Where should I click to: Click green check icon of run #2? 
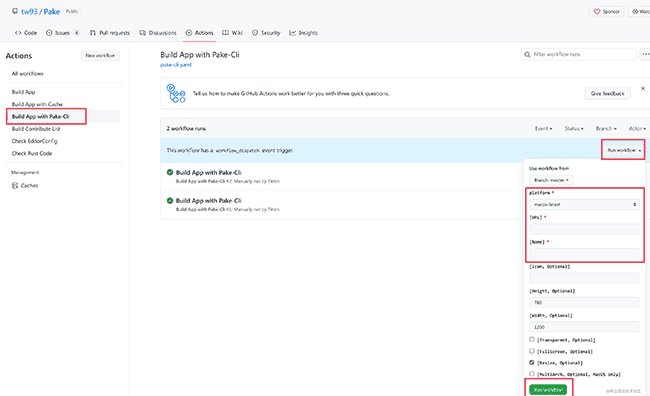click(170, 172)
